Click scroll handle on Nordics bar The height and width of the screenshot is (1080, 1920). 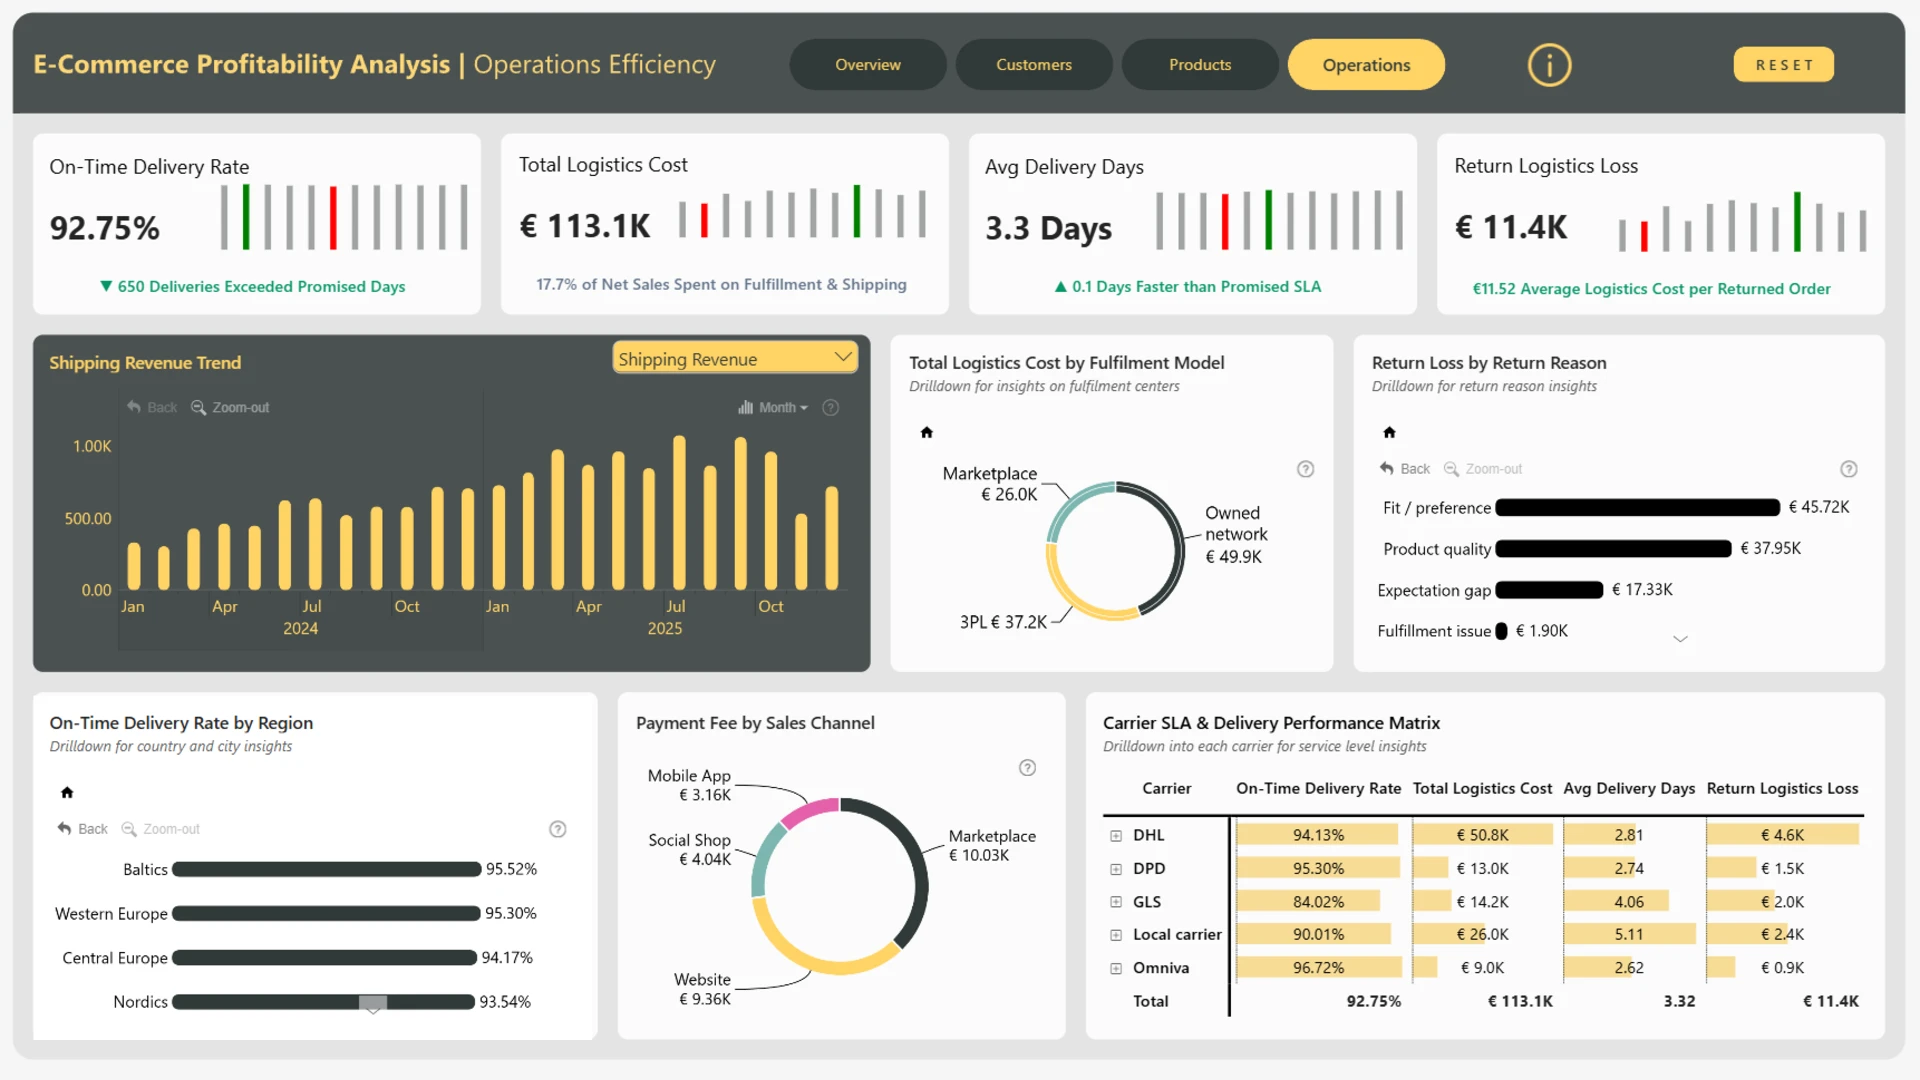click(x=373, y=1002)
